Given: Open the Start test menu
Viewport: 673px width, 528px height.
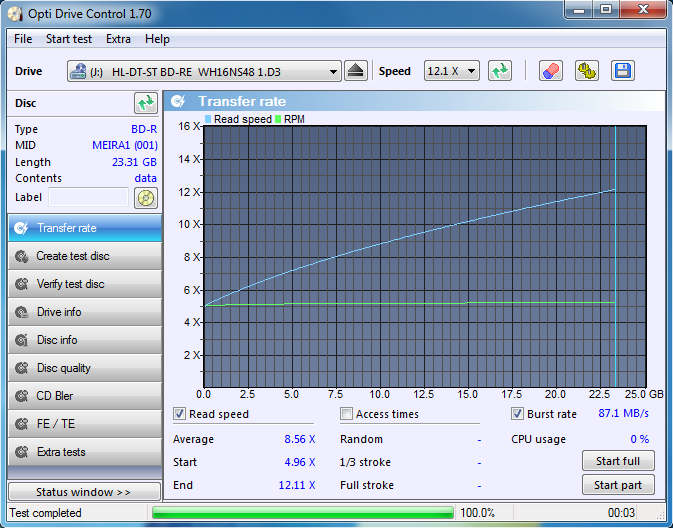Looking at the screenshot, I should [x=68, y=39].
